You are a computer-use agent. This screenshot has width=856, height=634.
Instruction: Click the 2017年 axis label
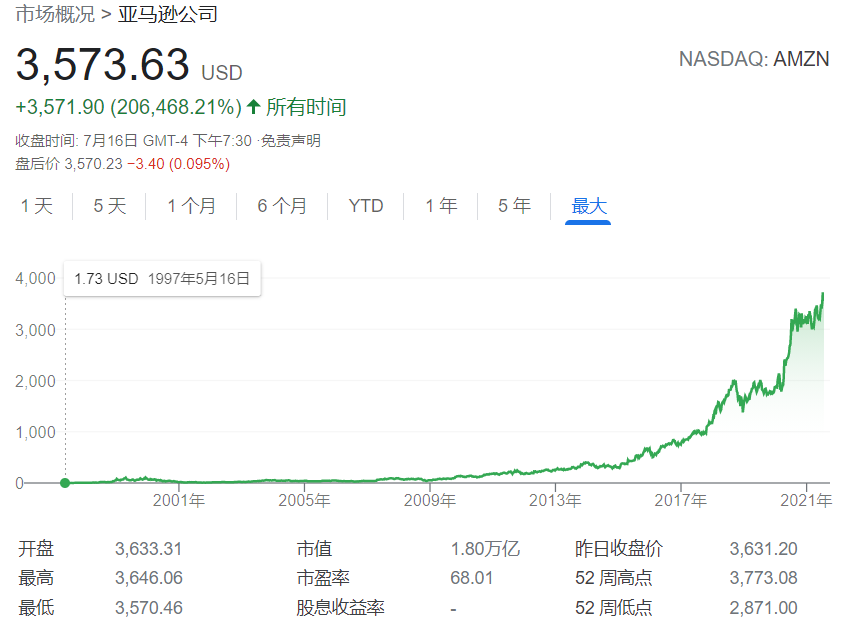pyautogui.click(x=681, y=500)
